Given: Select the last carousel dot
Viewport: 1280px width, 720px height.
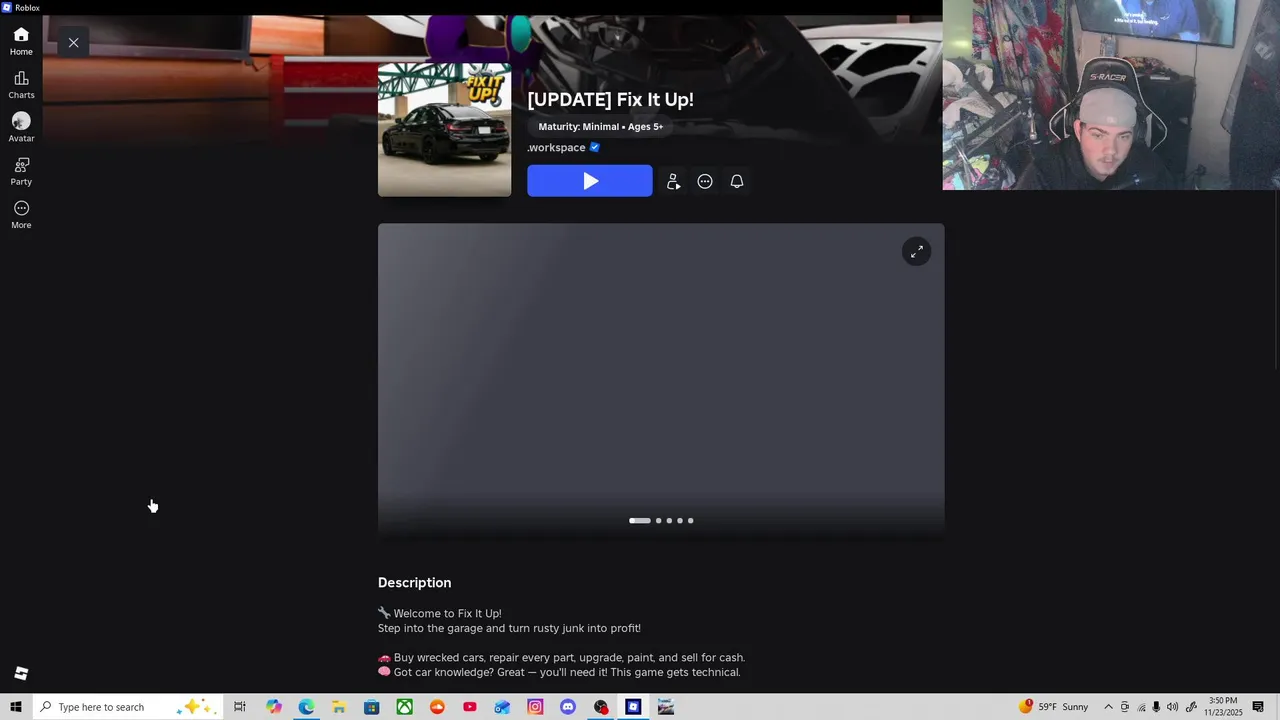Looking at the screenshot, I should coord(690,520).
